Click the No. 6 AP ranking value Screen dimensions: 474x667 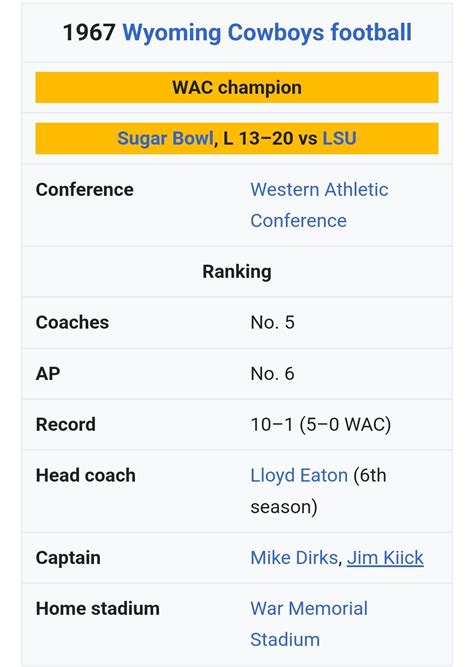(272, 374)
